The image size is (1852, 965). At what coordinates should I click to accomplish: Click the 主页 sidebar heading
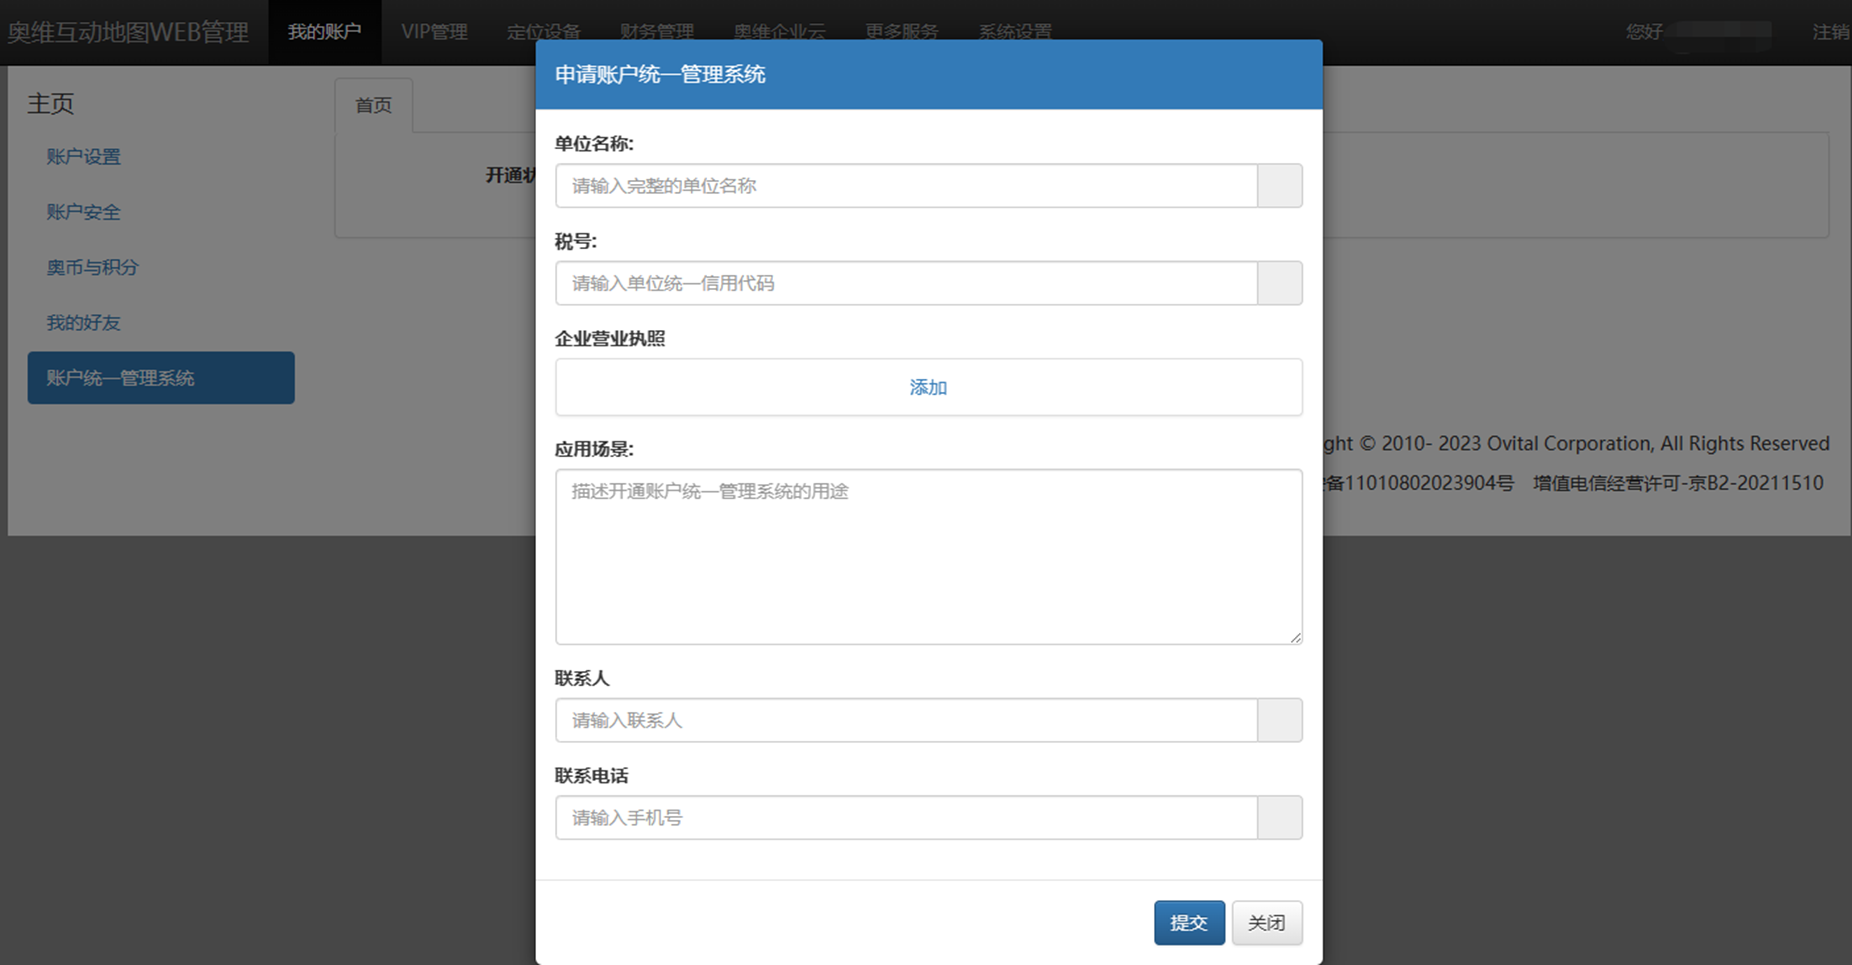(x=51, y=104)
